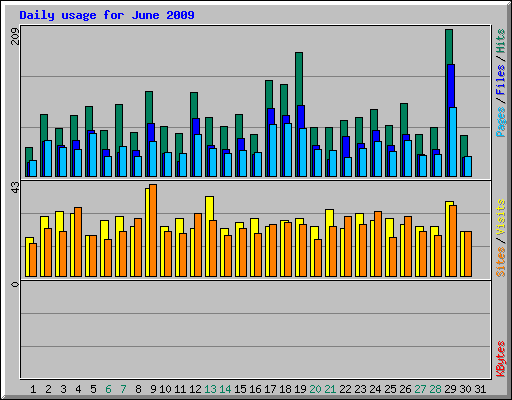Click the '43' y-axis label
The image size is (512, 400).
[x=15, y=188]
